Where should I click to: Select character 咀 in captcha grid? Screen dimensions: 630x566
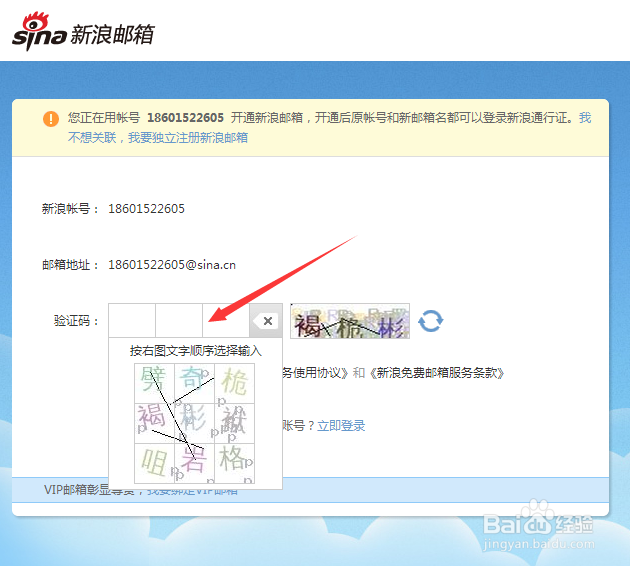click(154, 464)
